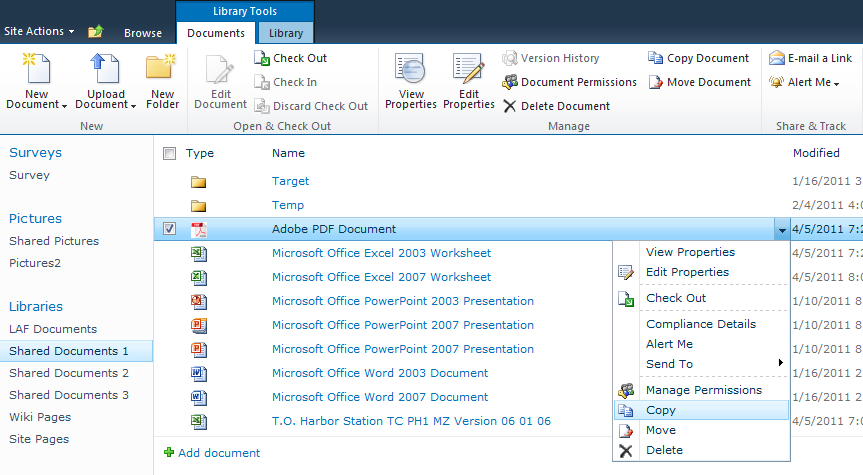Toggle the select-all checkbox in header
Screen dimensions: 863x475
click(x=170, y=154)
